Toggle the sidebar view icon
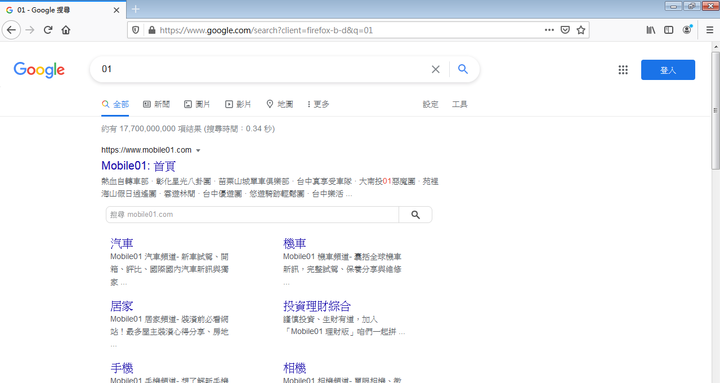This screenshot has height=383, width=720. (x=669, y=30)
